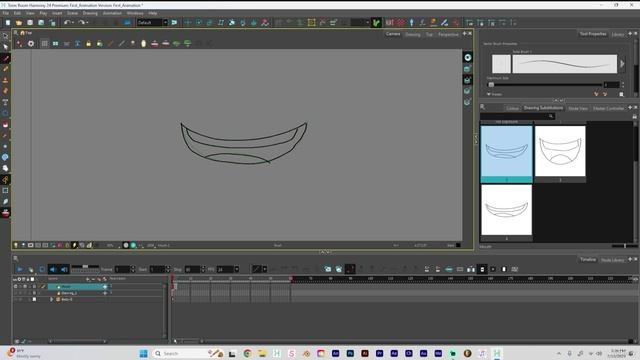The height and width of the screenshot is (360, 640).
Task: Open the FPS dropdown in the playback toolbar
Action: pos(237,269)
